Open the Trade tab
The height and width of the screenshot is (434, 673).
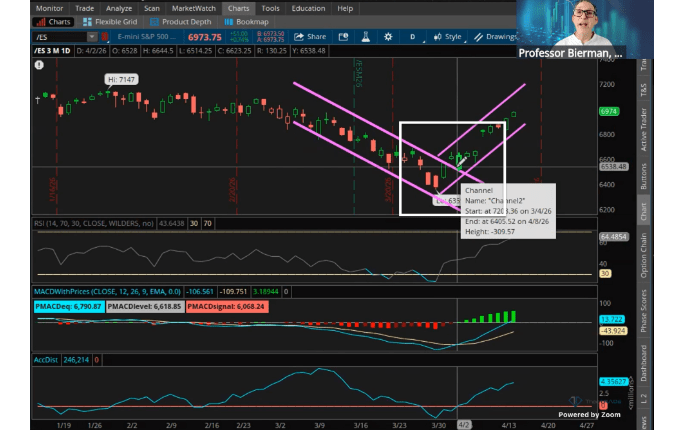coord(85,8)
